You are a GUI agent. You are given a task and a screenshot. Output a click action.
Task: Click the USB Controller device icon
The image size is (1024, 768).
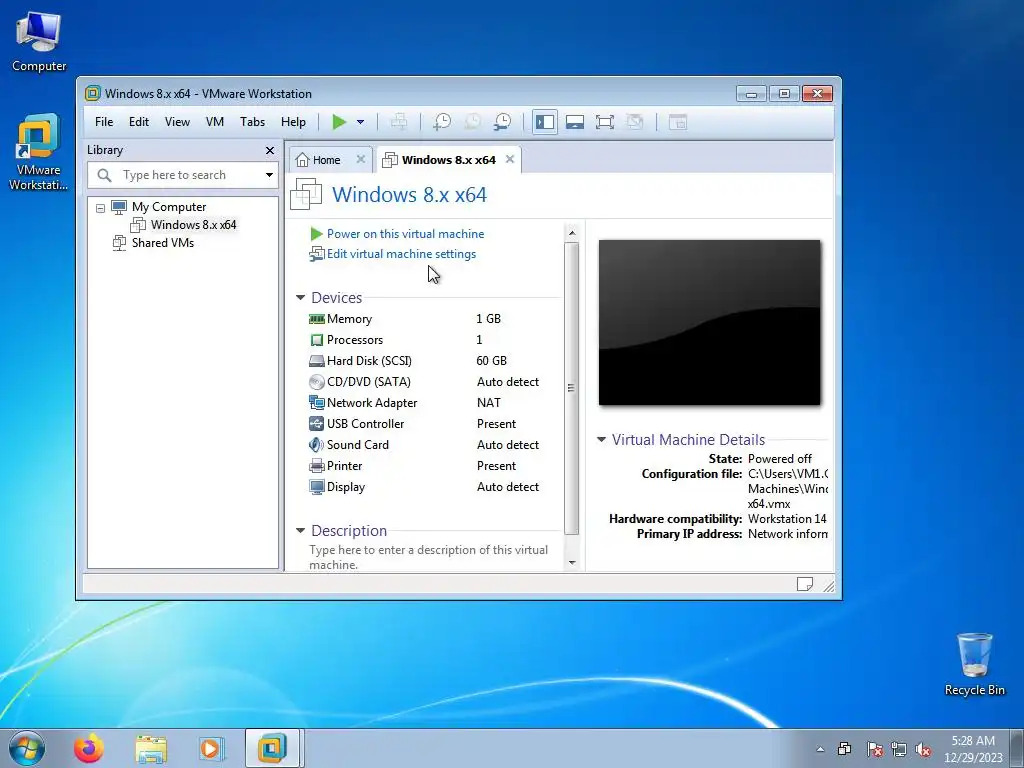(317, 424)
